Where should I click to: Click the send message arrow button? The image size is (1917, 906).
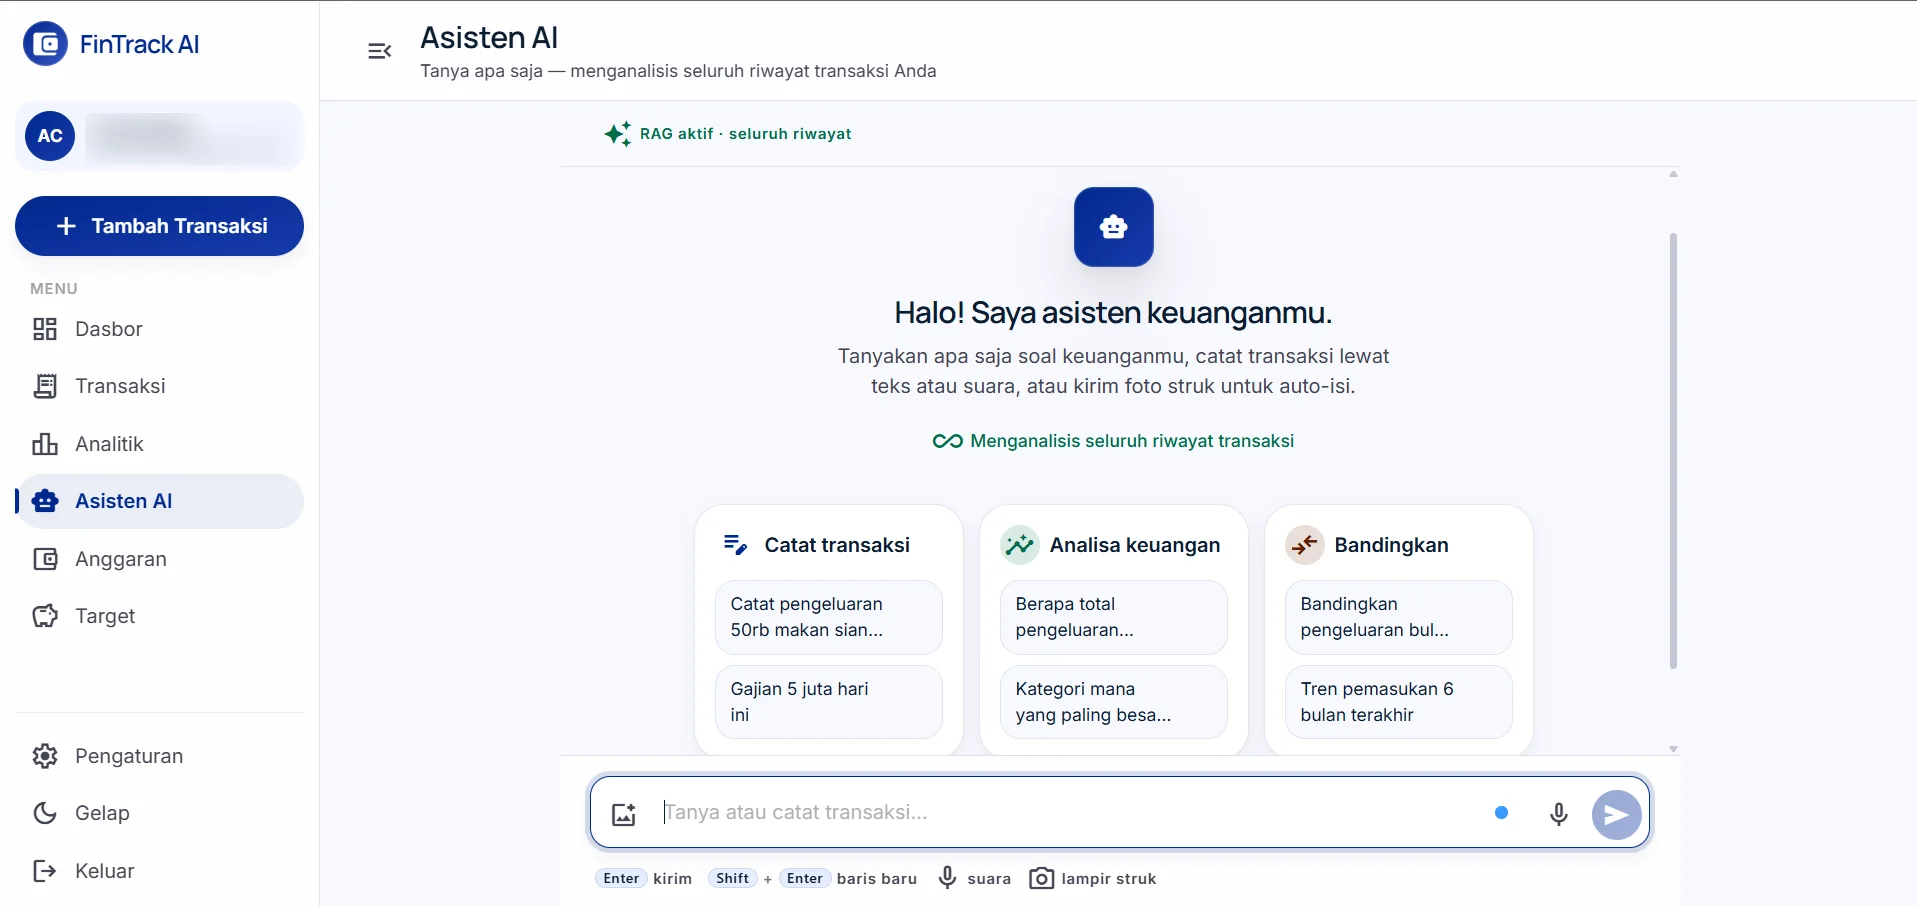(1616, 815)
